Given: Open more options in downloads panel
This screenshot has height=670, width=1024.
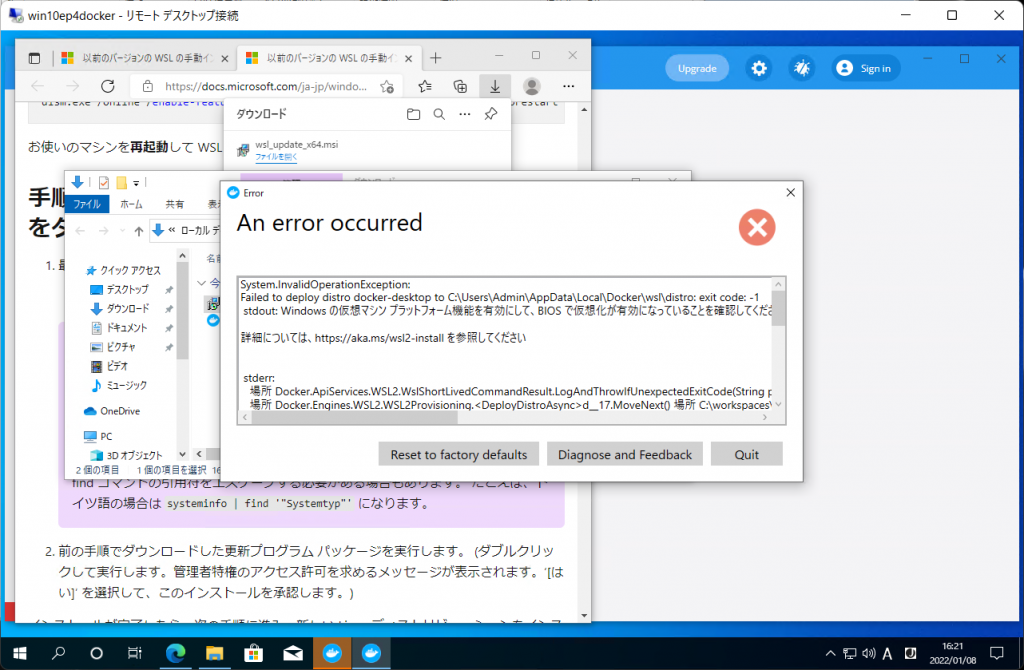Looking at the screenshot, I should coord(464,114).
